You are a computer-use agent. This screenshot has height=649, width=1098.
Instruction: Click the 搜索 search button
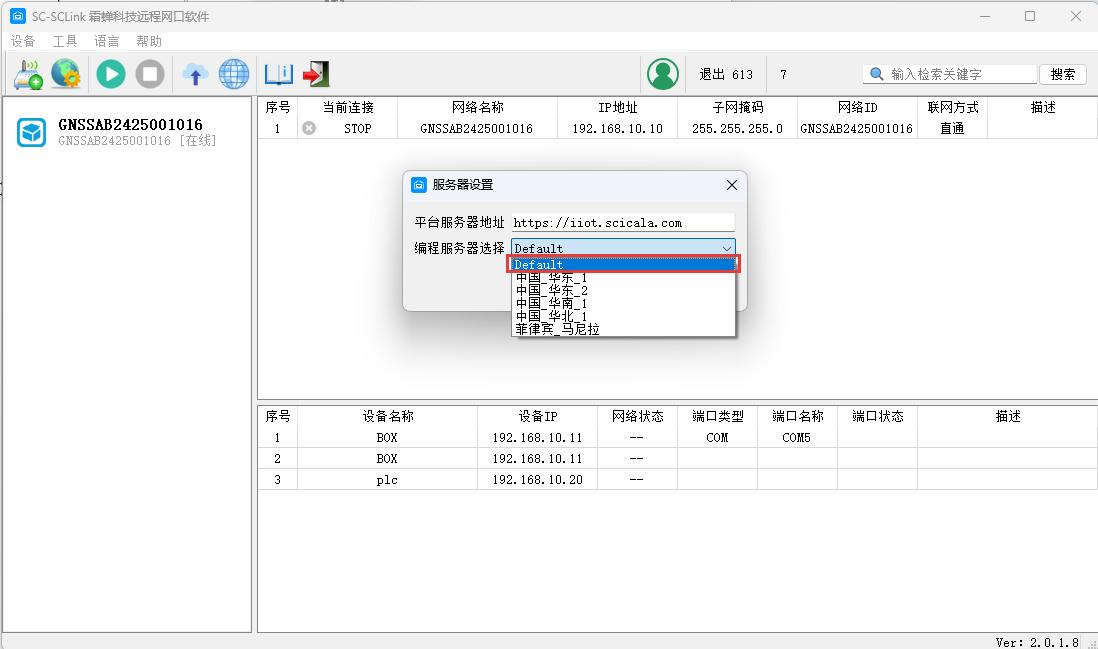(x=1063, y=74)
